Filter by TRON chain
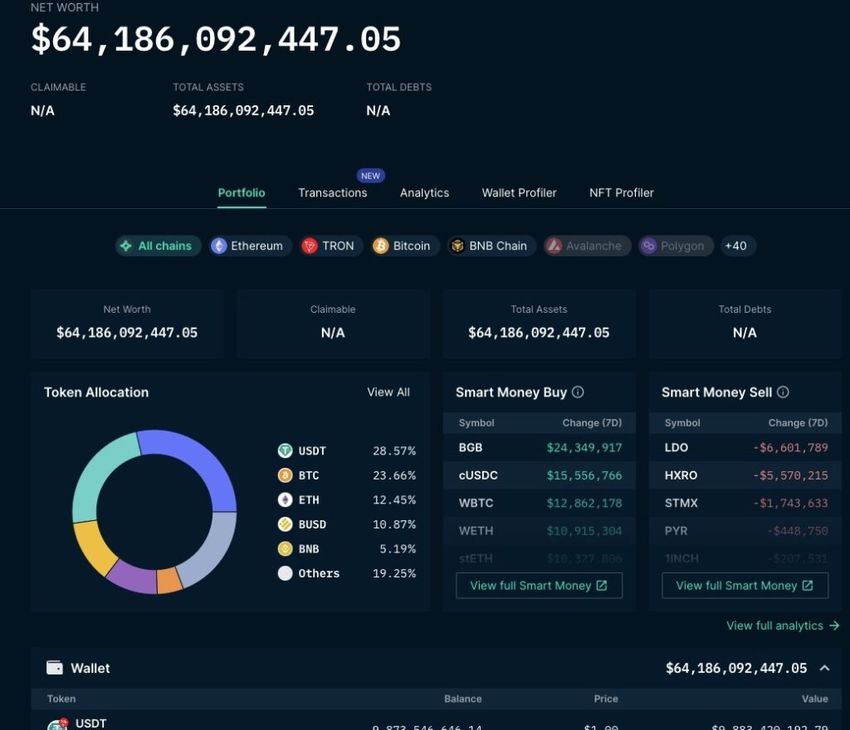The height and width of the screenshot is (730, 850). click(x=331, y=246)
